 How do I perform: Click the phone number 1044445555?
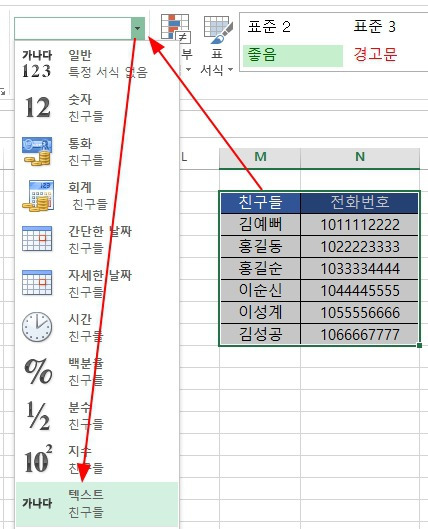tap(360, 290)
